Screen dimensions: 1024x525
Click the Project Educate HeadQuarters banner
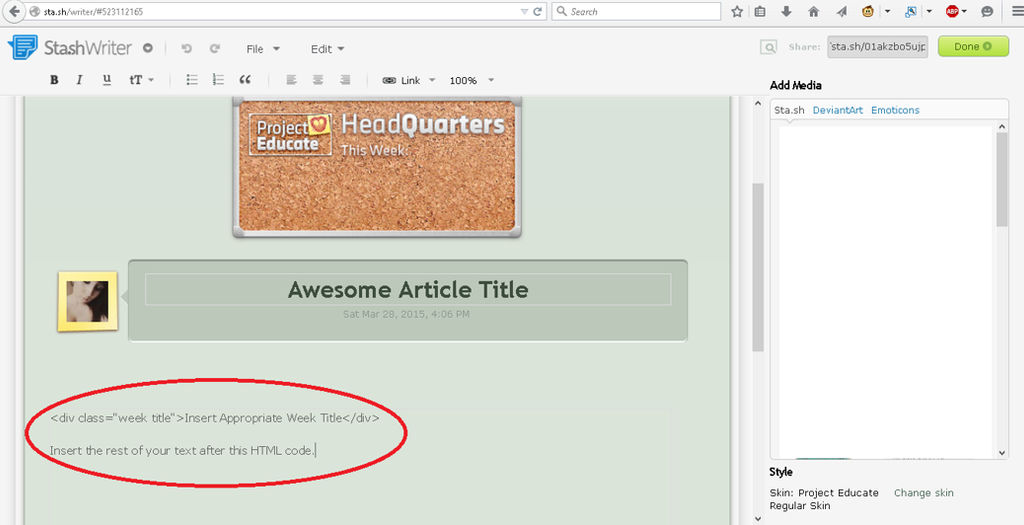377,167
